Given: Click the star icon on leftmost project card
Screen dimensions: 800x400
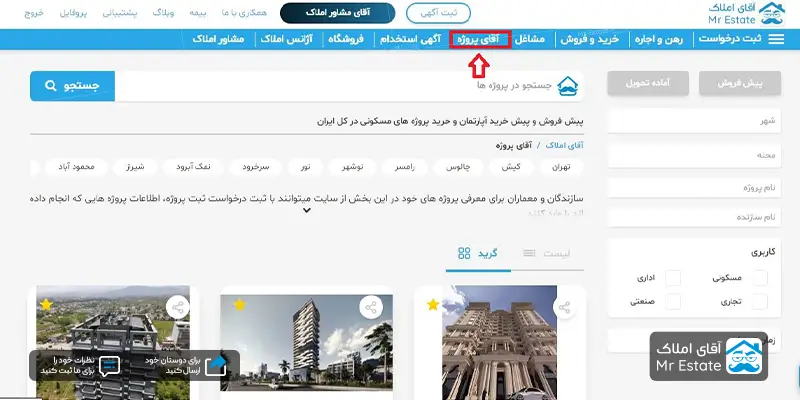Looking at the screenshot, I should tap(45, 304).
